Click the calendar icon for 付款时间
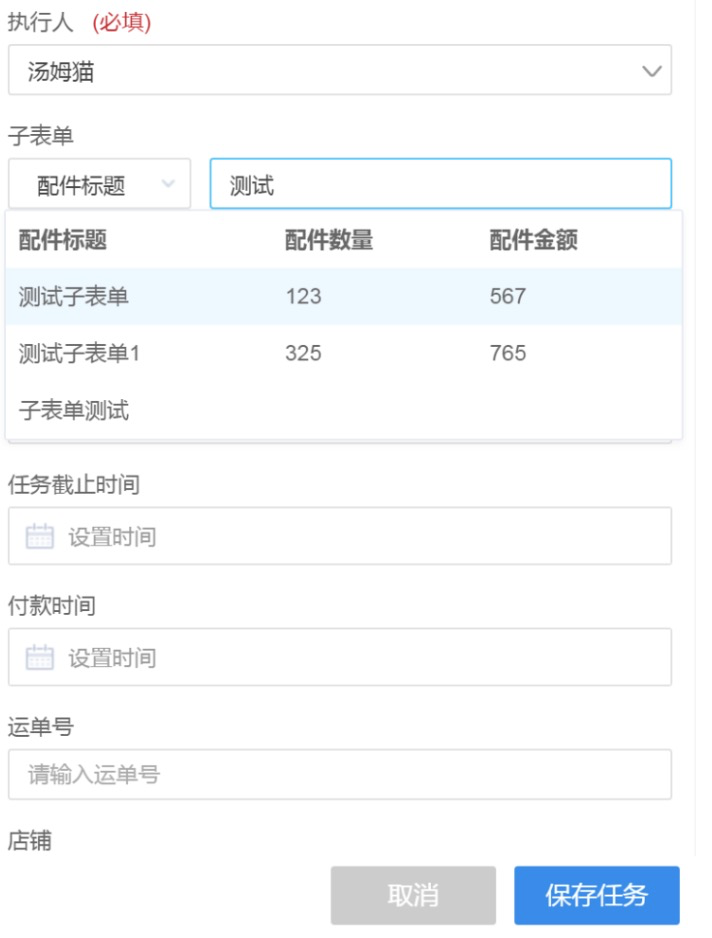 click(x=39, y=658)
